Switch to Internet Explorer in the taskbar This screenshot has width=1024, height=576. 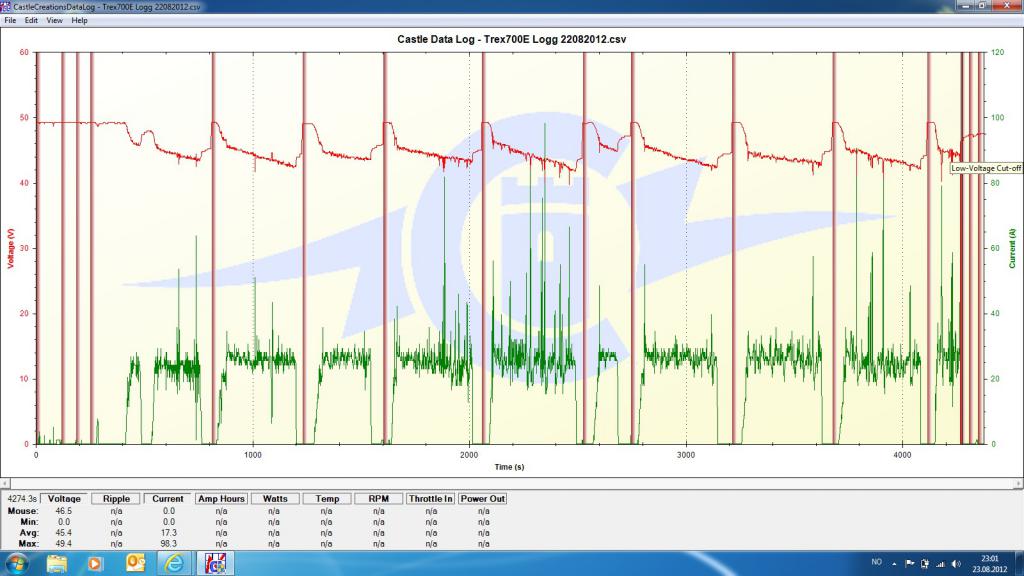[175, 563]
